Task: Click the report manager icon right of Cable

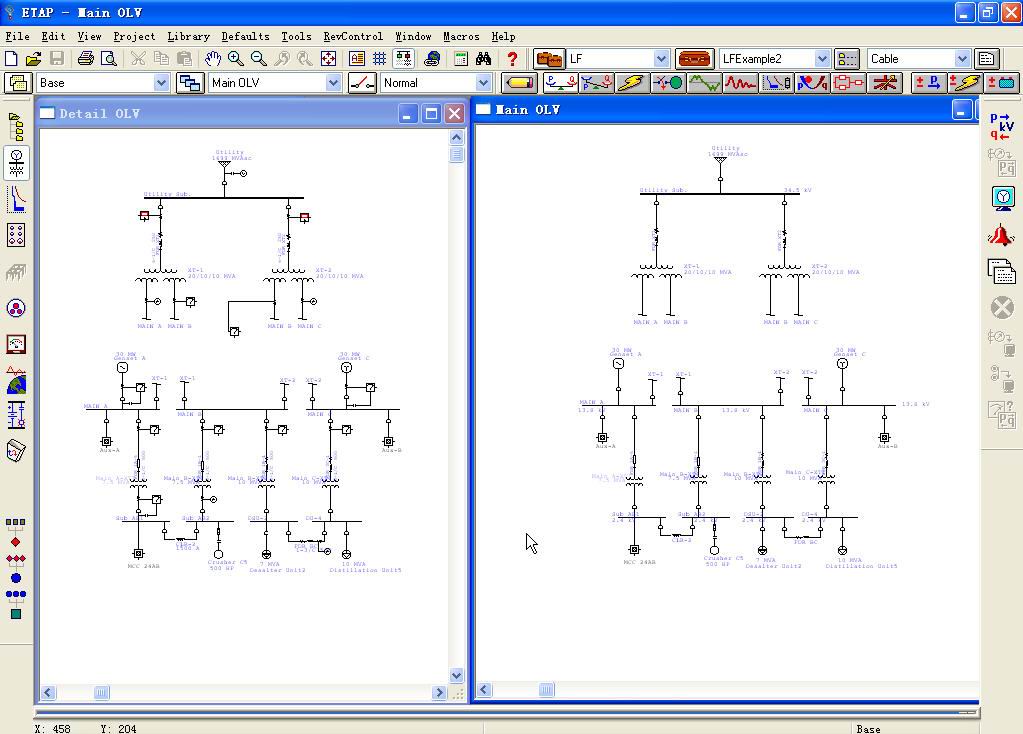Action: click(987, 59)
